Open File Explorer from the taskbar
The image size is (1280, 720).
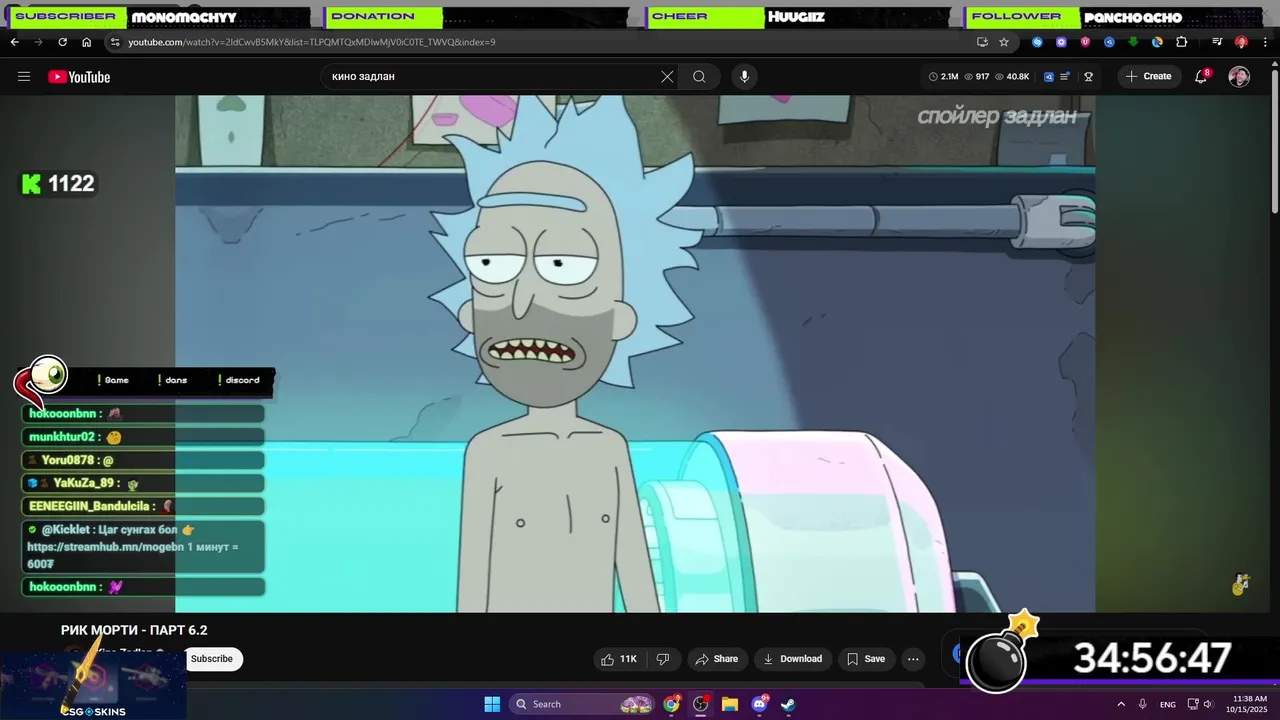[x=730, y=704]
